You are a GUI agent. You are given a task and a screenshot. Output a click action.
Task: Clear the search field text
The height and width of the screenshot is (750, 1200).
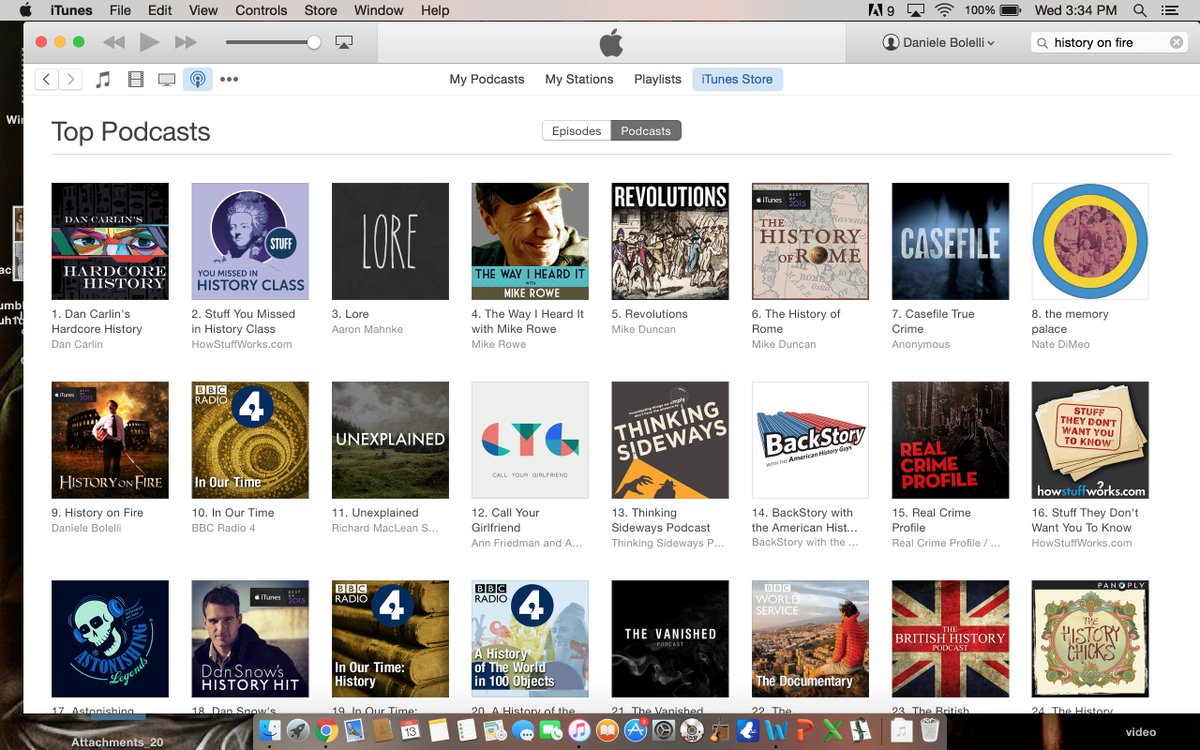coord(1176,42)
